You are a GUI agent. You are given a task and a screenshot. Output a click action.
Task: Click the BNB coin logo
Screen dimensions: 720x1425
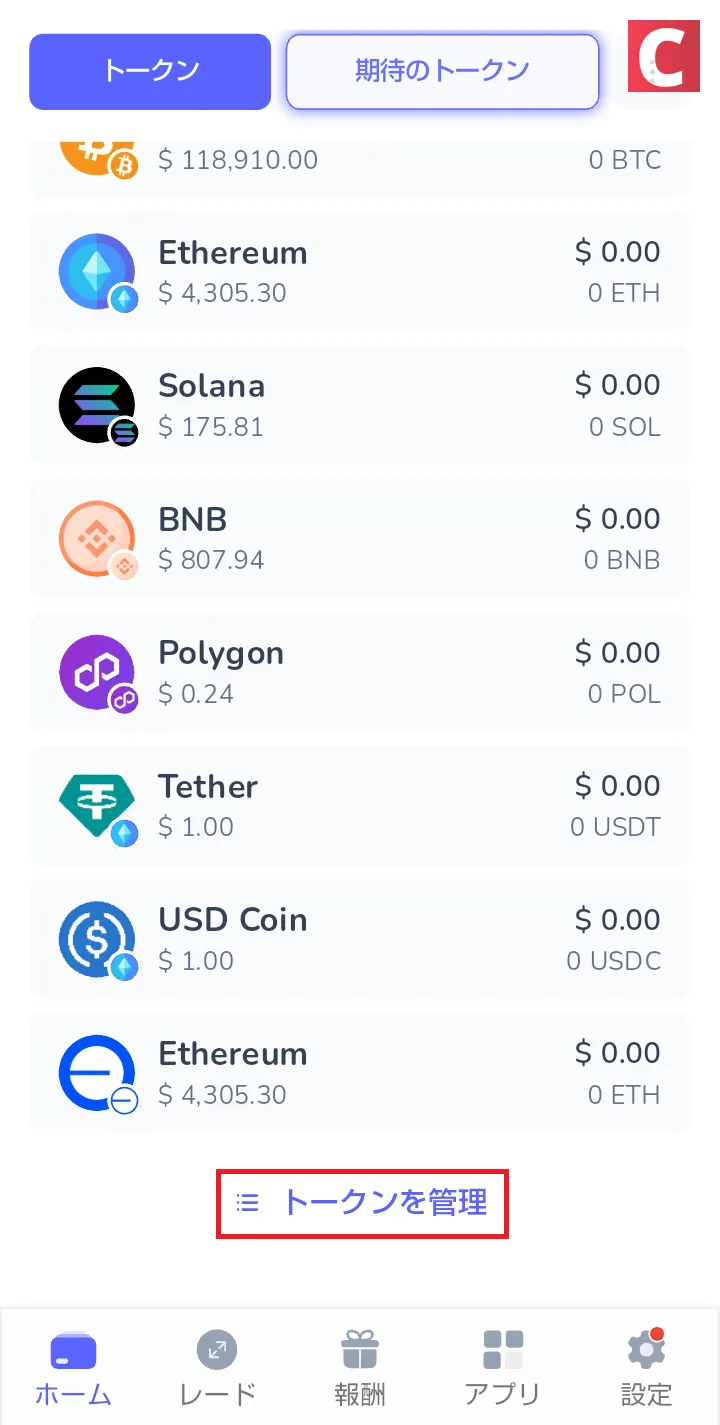pos(97,539)
